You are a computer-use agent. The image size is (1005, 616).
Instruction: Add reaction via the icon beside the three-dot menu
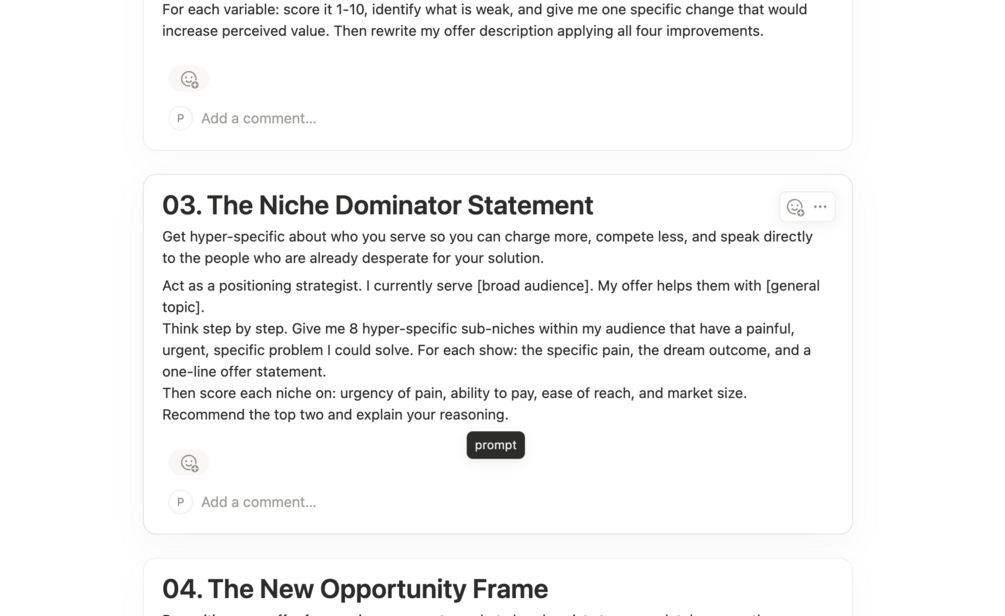[795, 206]
